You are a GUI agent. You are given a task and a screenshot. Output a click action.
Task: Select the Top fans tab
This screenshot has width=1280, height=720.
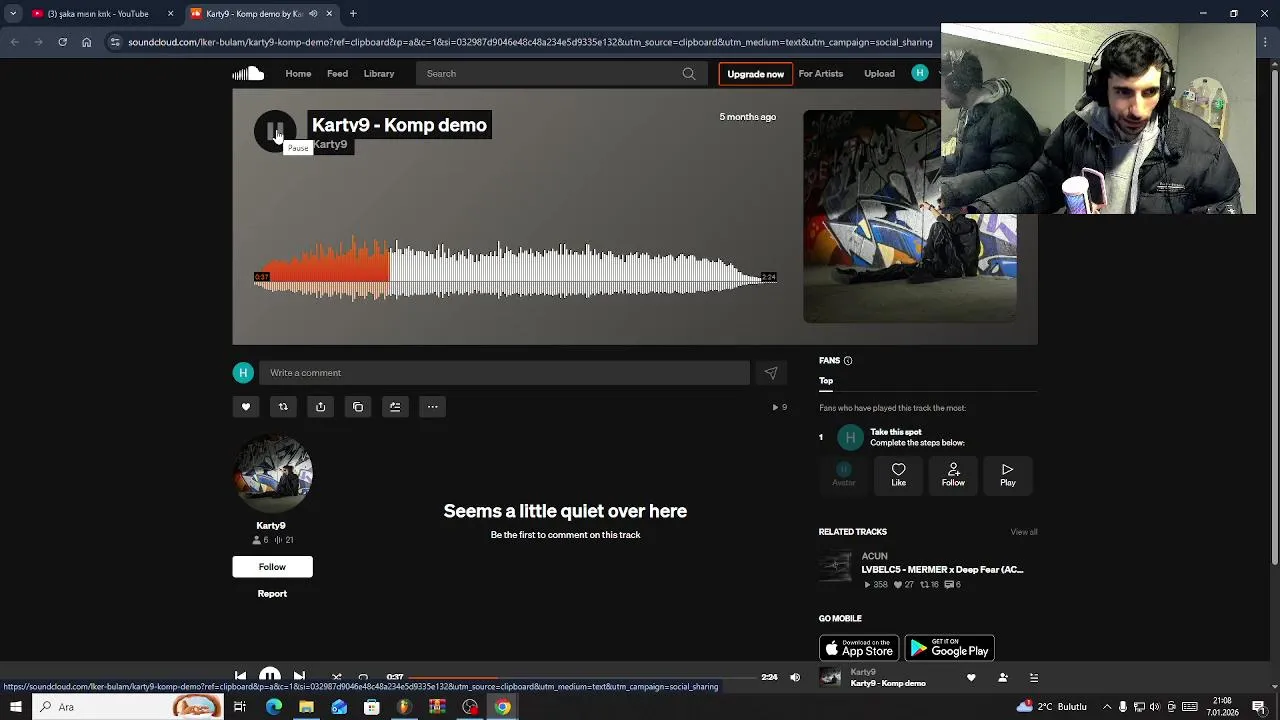click(x=826, y=381)
